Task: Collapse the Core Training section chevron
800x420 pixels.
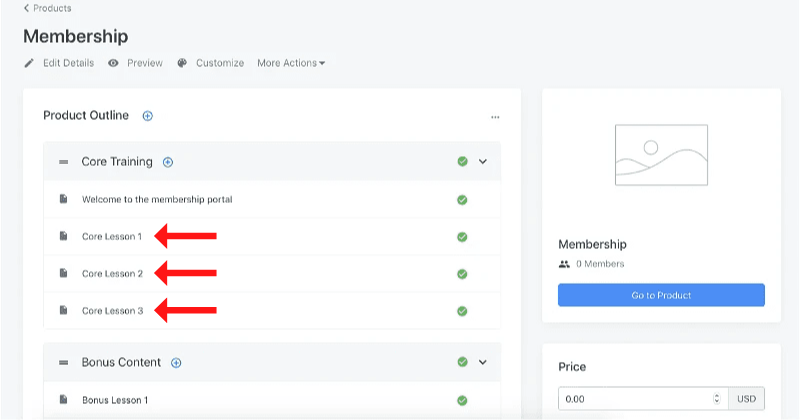Action: [x=483, y=161]
